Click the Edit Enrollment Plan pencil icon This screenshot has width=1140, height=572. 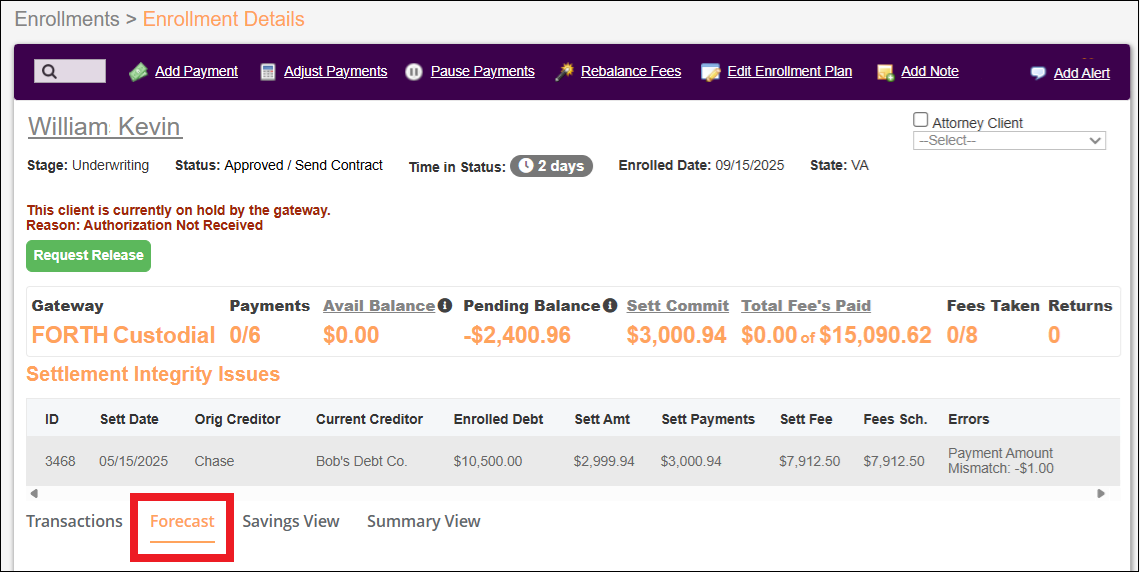(x=710, y=72)
